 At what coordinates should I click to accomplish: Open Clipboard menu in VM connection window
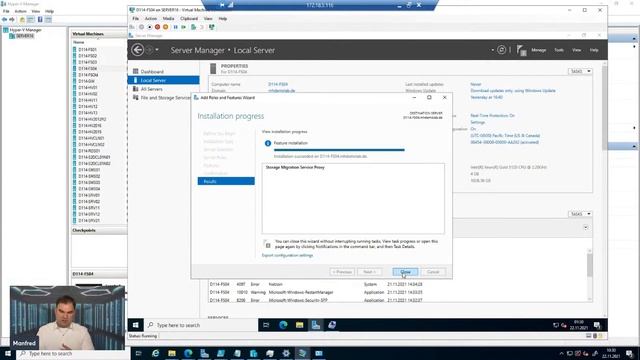pyautogui.click(x=189, y=19)
